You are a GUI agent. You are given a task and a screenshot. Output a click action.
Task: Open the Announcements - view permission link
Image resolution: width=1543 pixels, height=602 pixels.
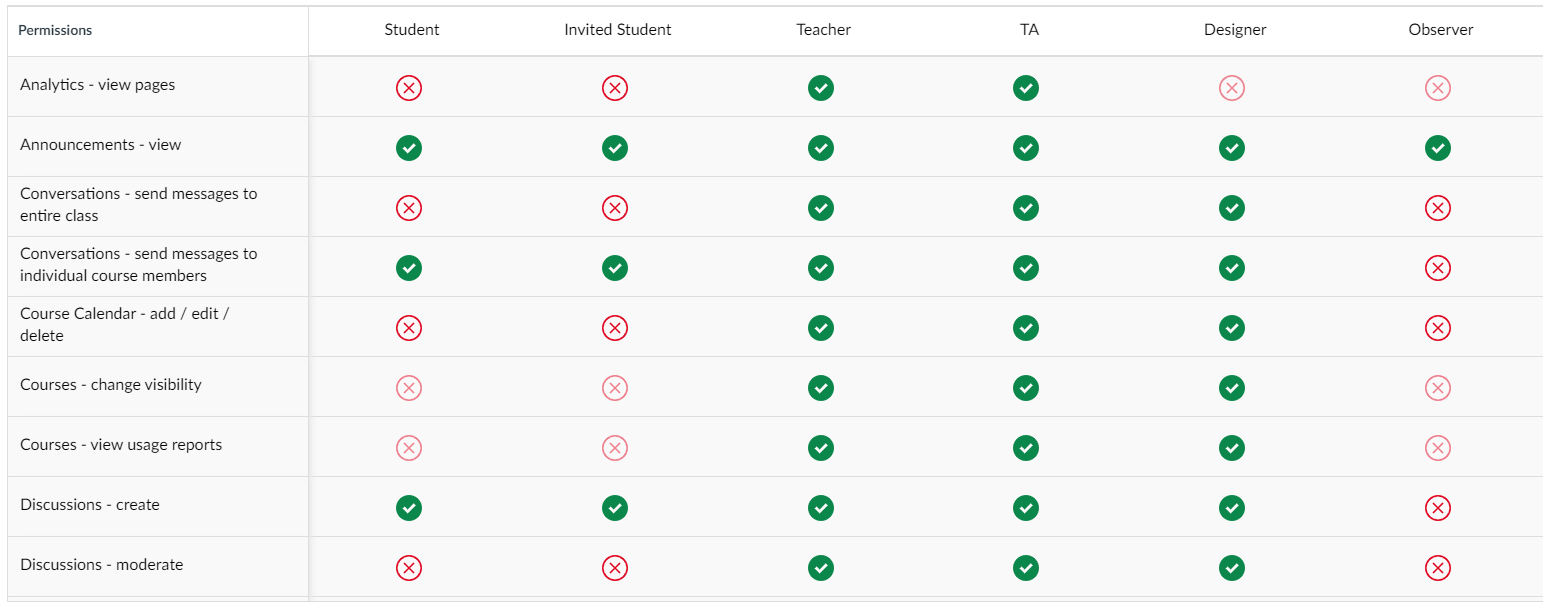click(x=100, y=145)
